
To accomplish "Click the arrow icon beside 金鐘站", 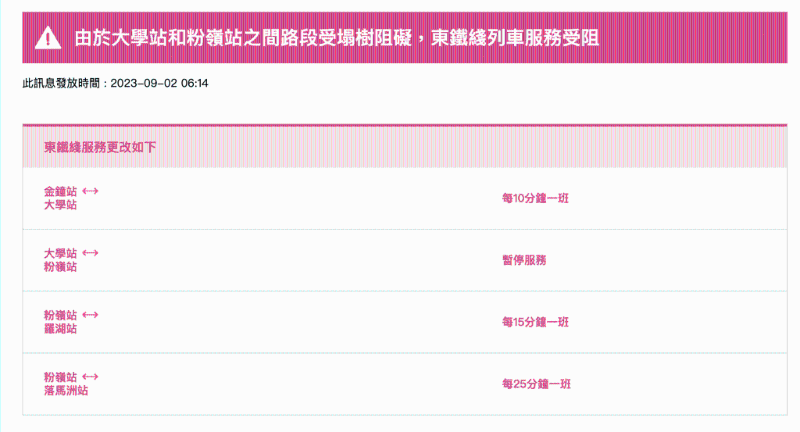I will [x=90, y=191].
